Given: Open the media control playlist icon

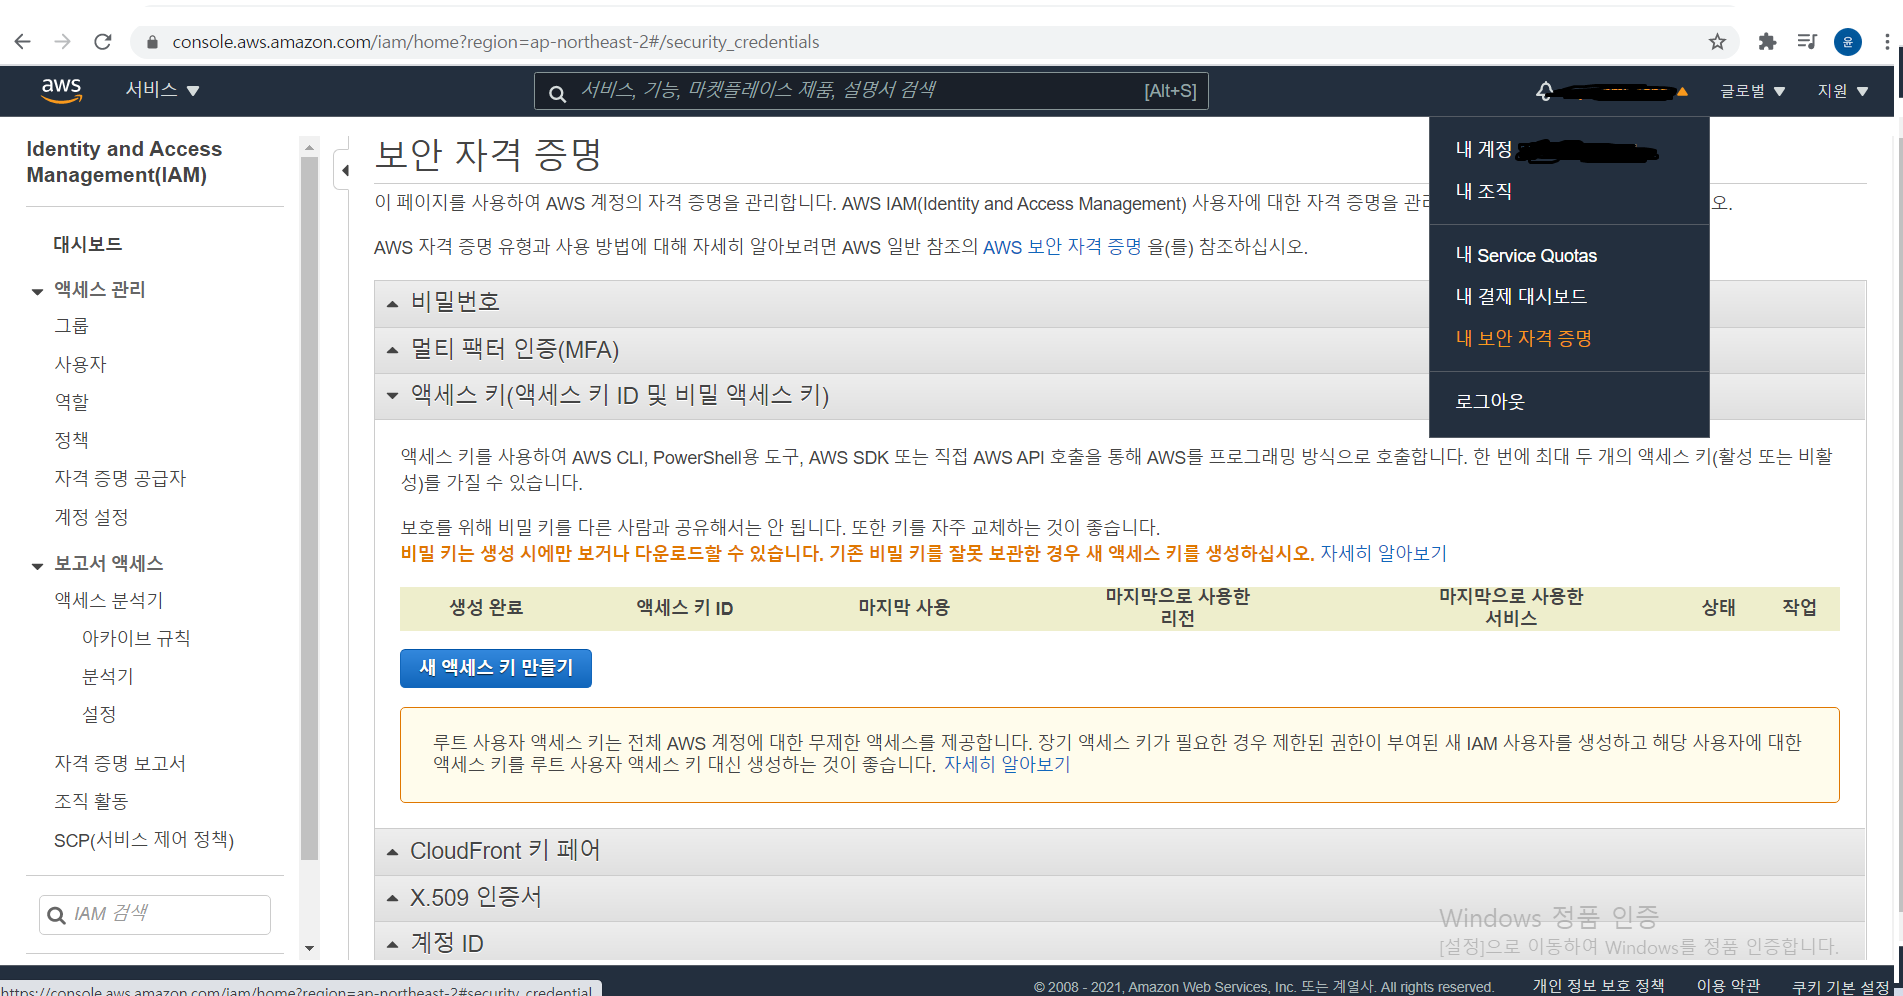Looking at the screenshot, I should (x=1807, y=42).
